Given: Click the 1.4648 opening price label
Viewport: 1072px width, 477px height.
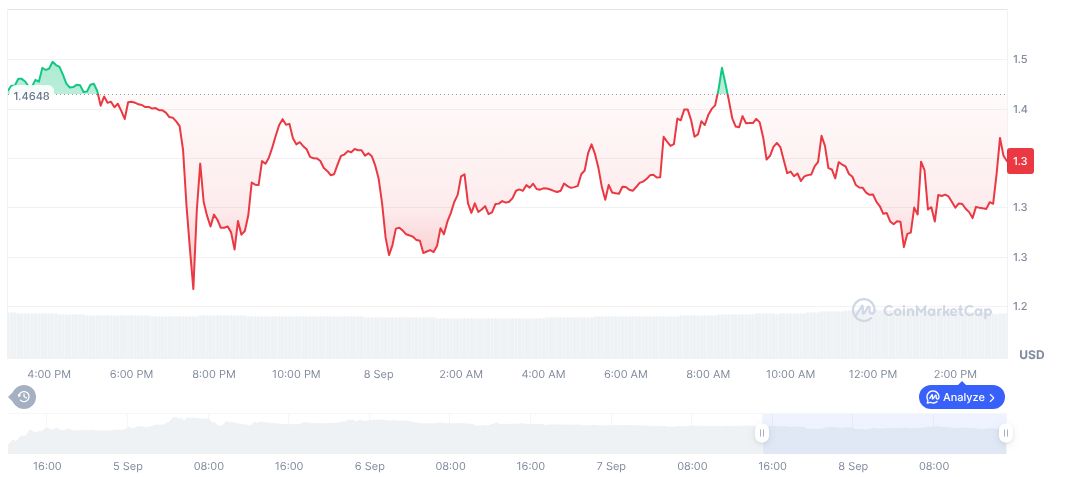Looking at the screenshot, I should coord(31,96).
